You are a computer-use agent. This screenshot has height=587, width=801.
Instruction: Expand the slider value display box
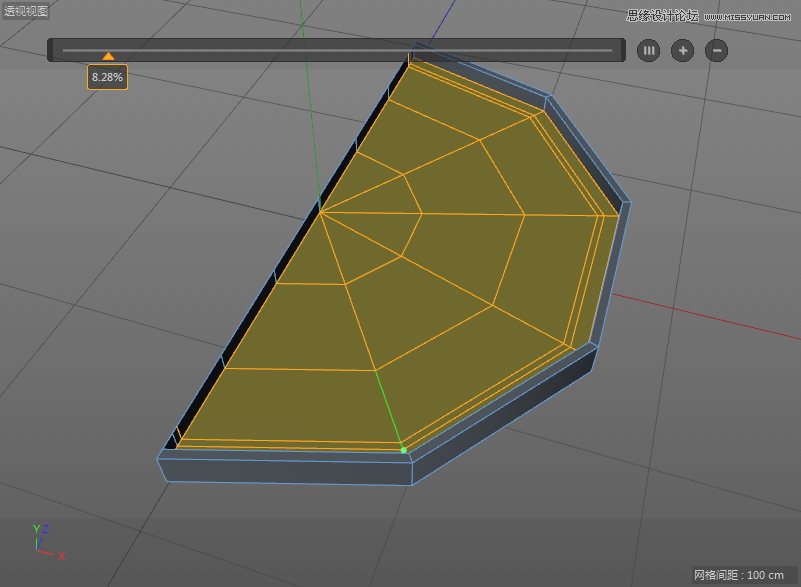pyautogui.click(x=106, y=76)
